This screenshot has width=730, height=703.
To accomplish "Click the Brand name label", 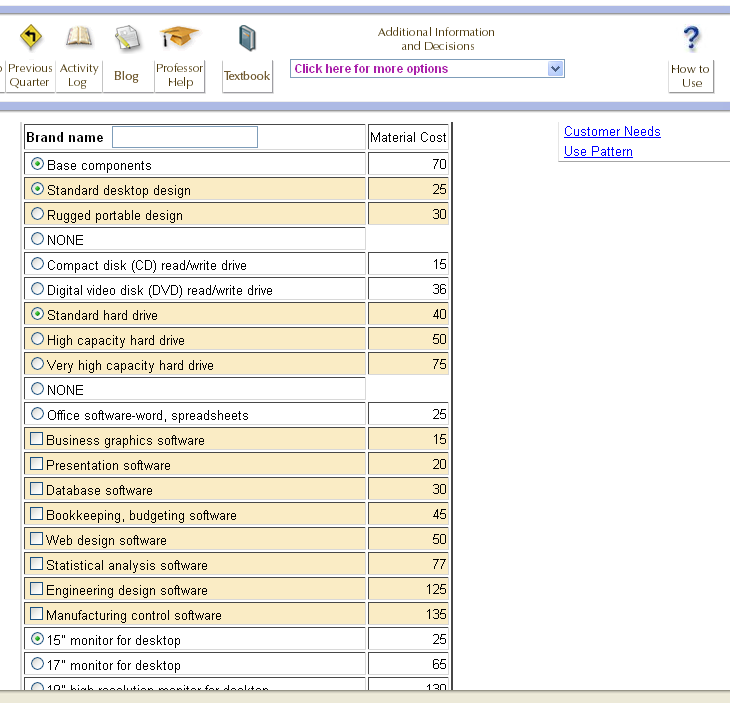I will 65,137.
